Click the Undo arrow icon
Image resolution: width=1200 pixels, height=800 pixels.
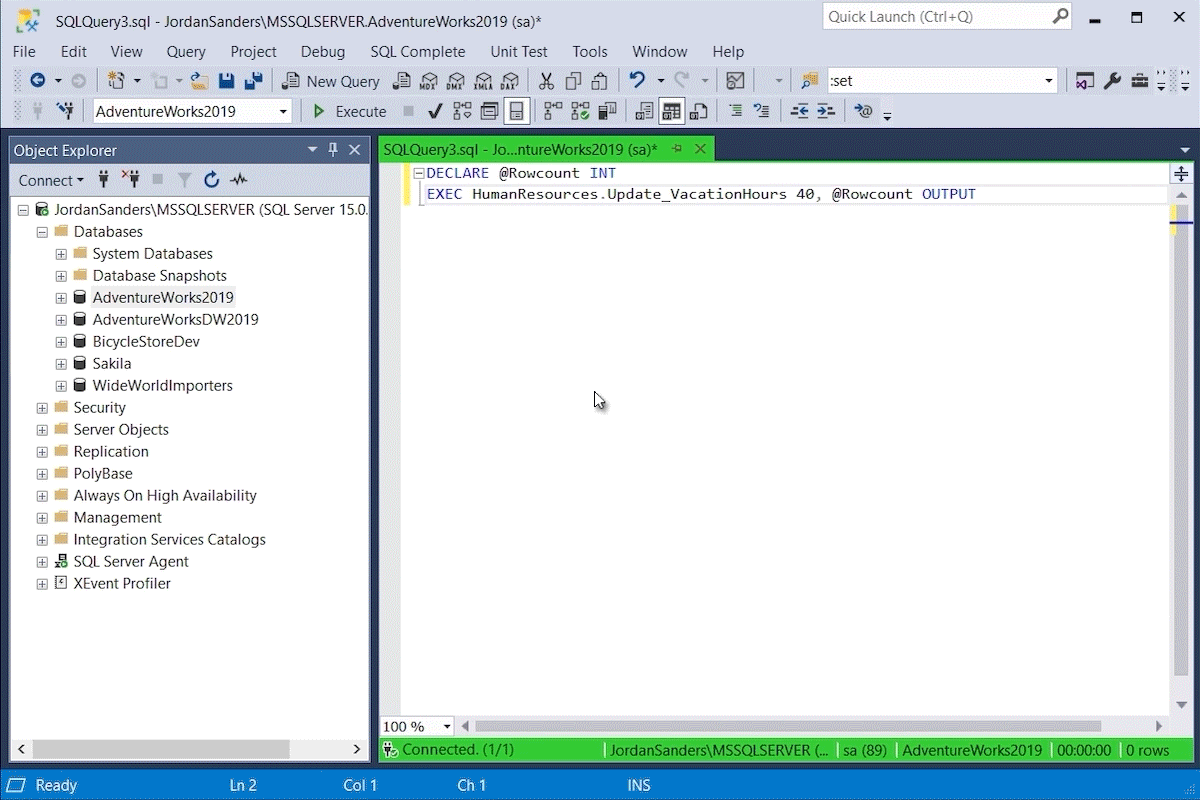point(635,81)
